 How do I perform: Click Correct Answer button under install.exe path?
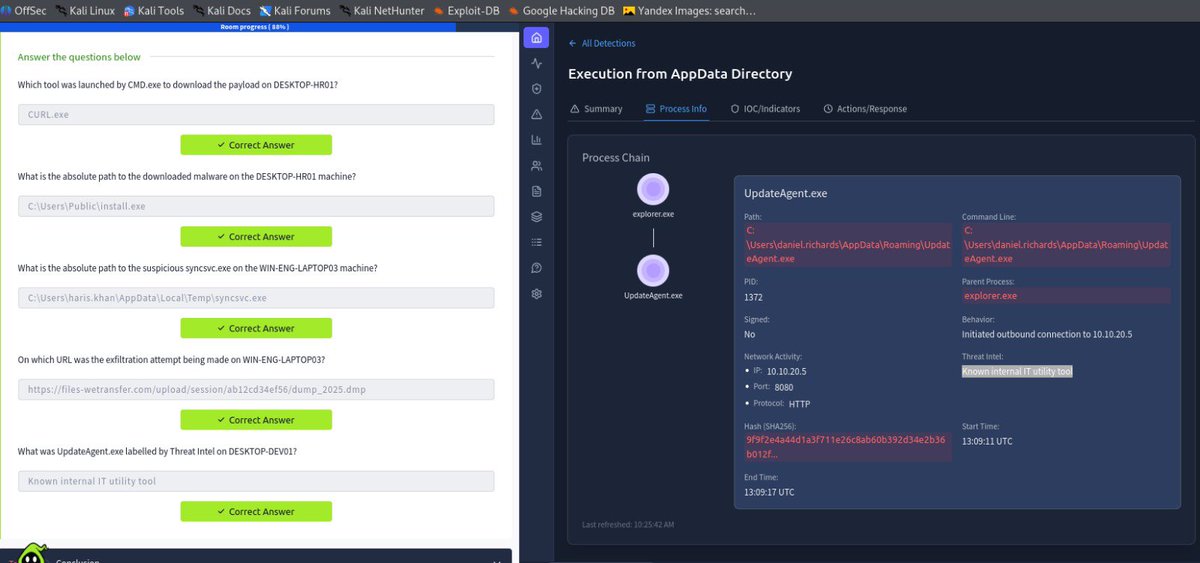pyautogui.click(x=256, y=237)
